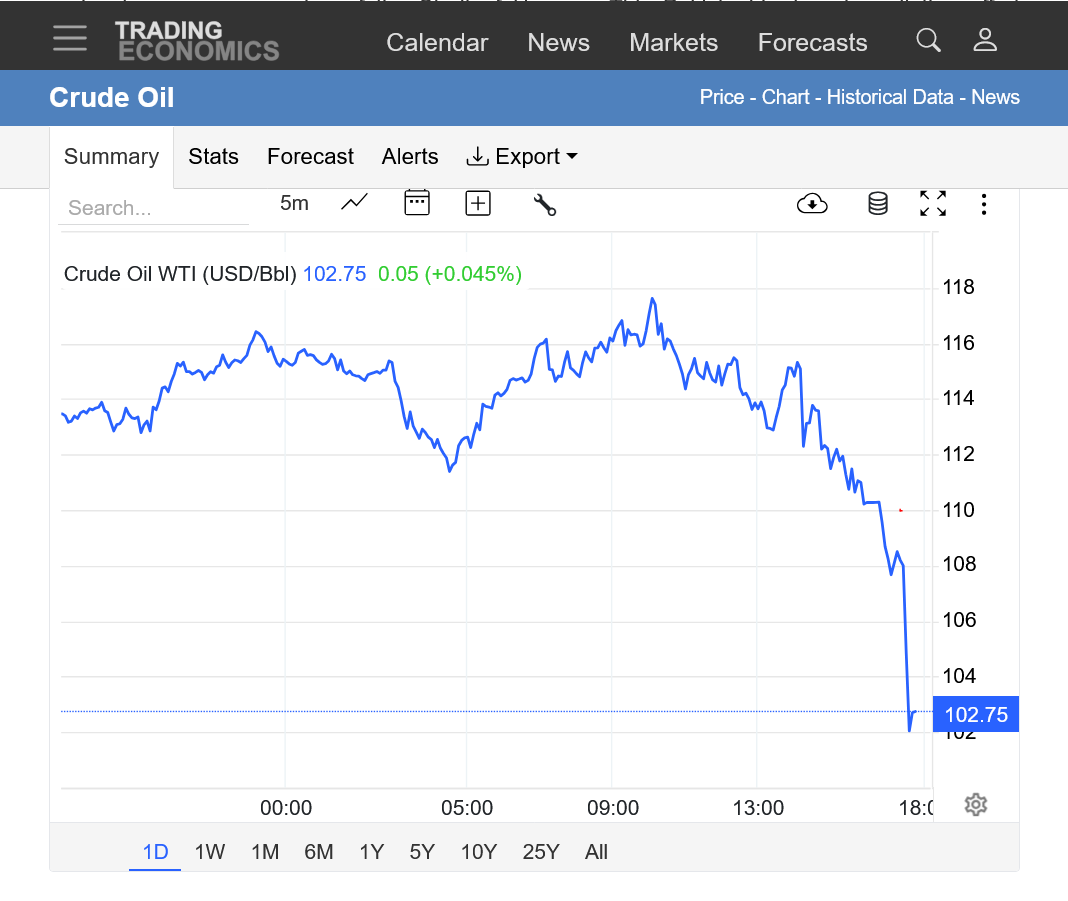Open the hamburger navigation menu
This screenshot has width=1068, height=901.
[70, 38]
